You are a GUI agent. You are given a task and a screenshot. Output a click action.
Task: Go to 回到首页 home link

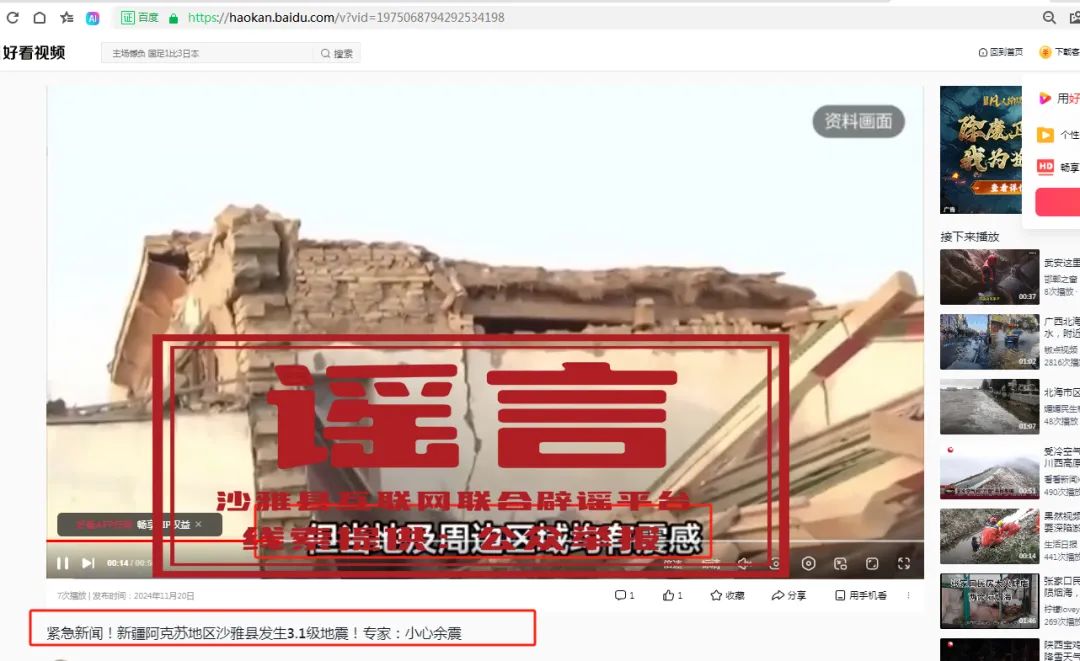(x=1000, y=53)
